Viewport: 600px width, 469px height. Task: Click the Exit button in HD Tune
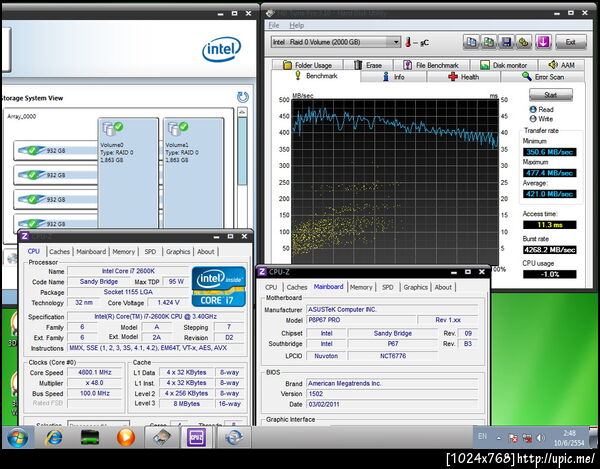coord(571,42)
